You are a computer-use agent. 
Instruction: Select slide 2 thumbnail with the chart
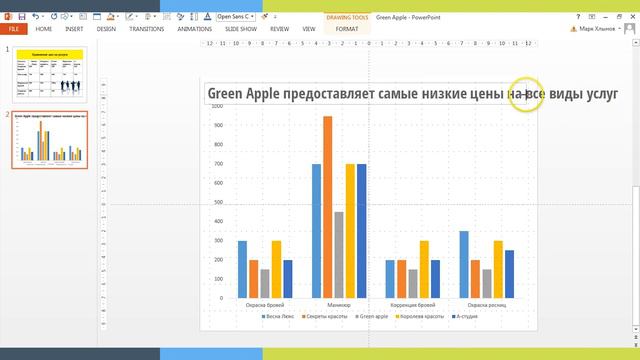[50, 140]
